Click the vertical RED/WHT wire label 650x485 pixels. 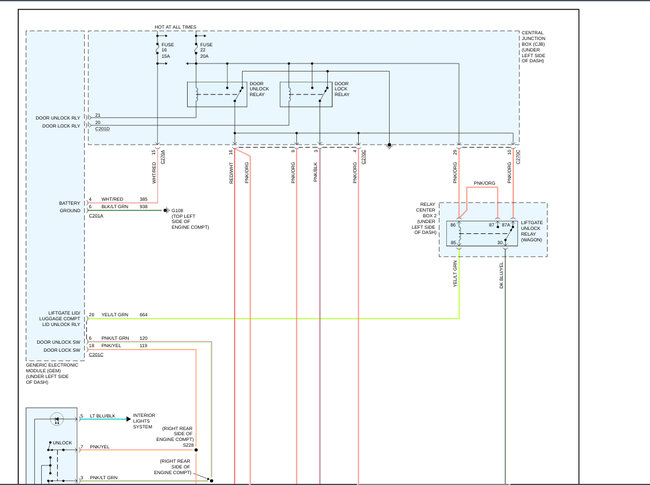coord(231,173)
